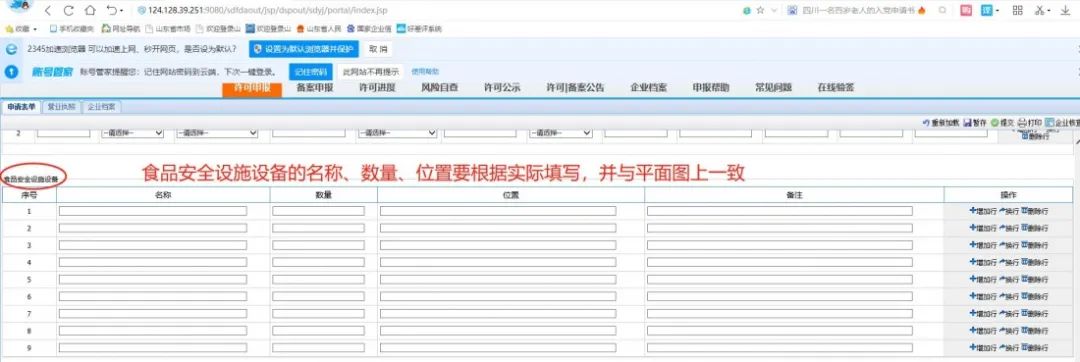Click row 4 位置 input field
Viewport: 1080px width, 362px height.
[x=498, y=262]
